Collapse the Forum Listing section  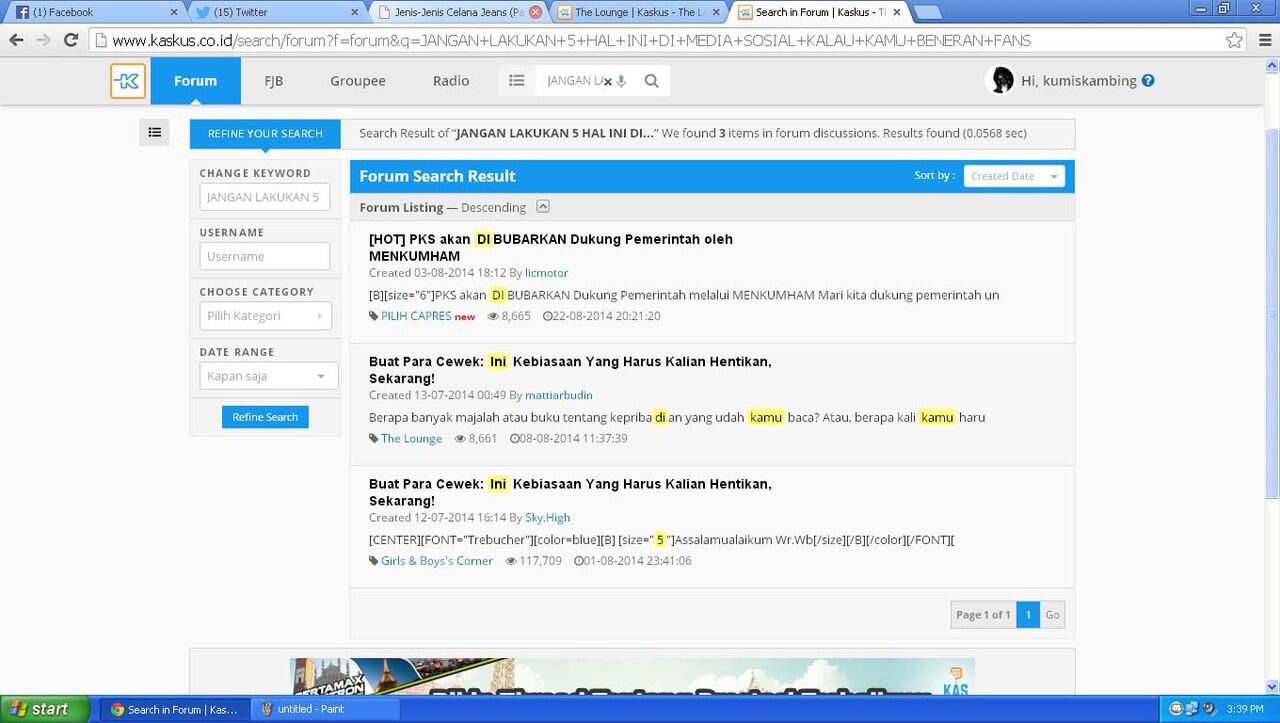542,207
